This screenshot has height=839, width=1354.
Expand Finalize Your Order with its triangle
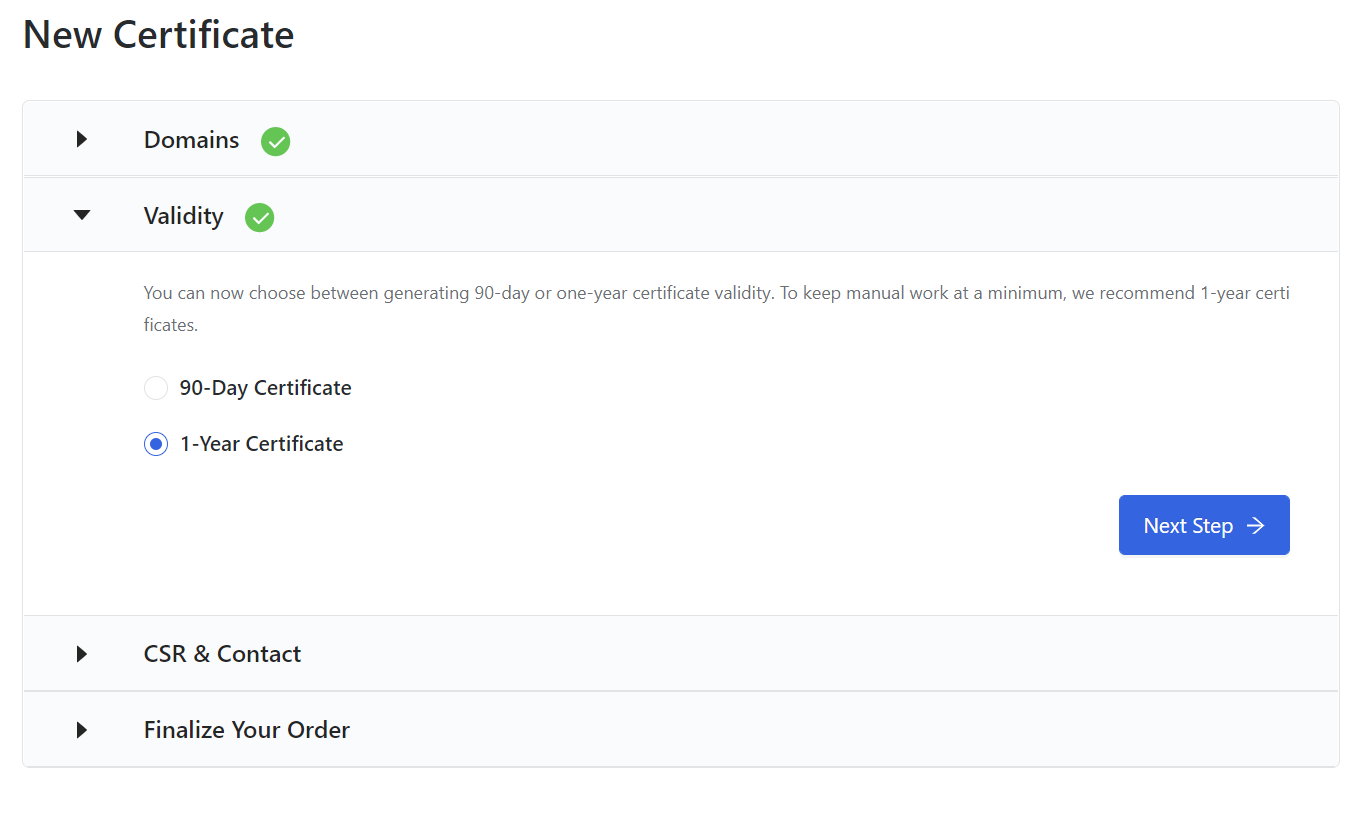tap(82, 730)
